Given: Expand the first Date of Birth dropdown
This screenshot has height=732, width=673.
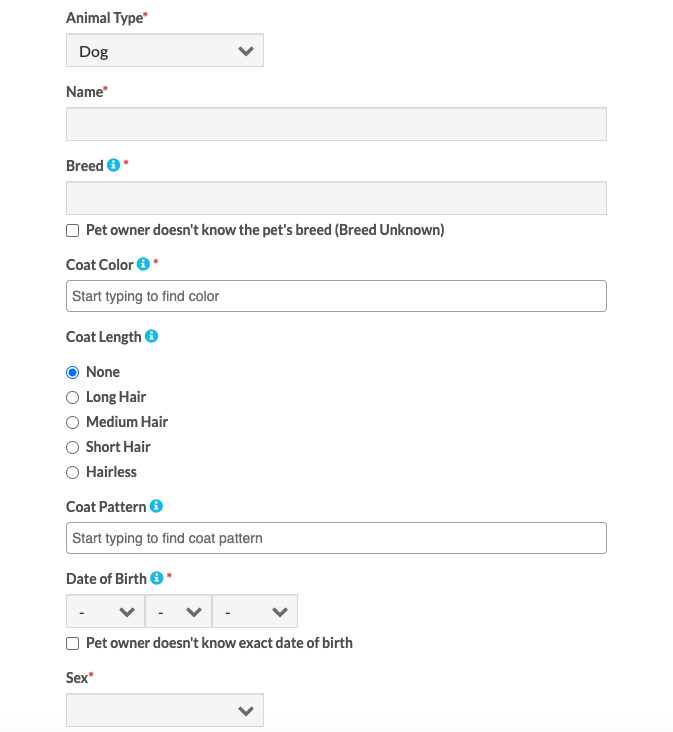Looking at the screenshot, I should (x=105, y=611).
